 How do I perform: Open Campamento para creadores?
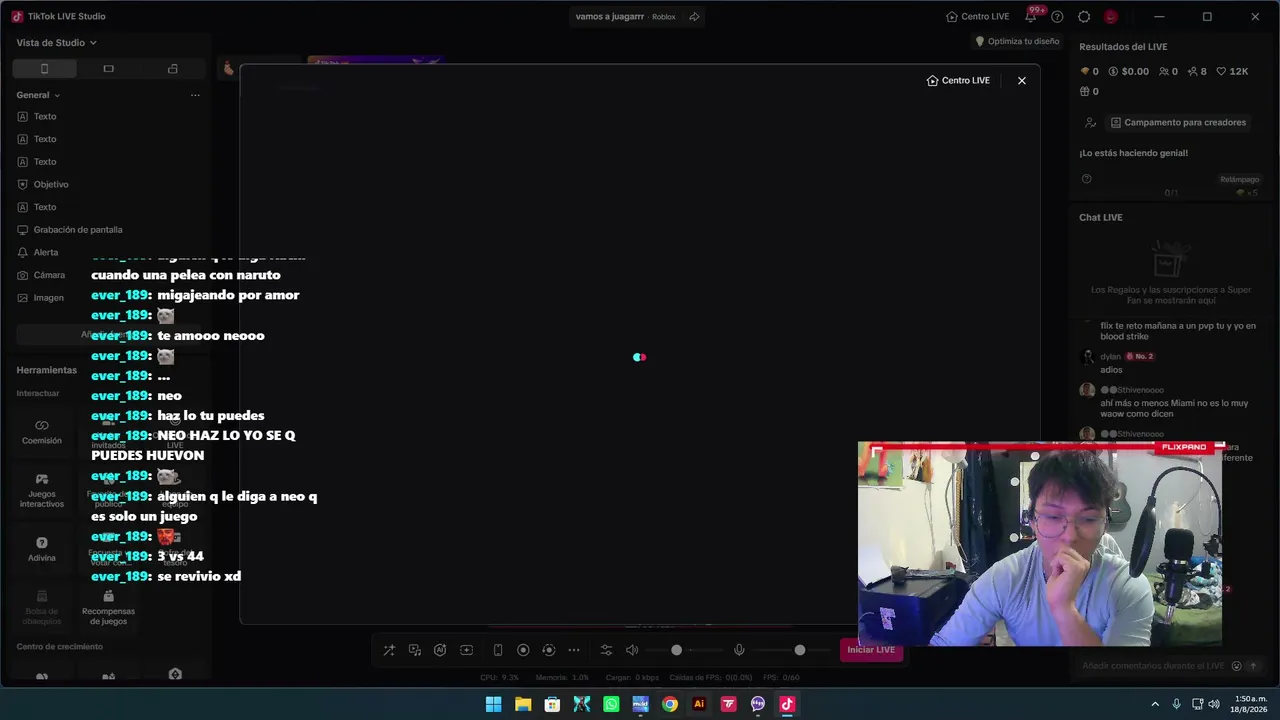[1178, 123]
